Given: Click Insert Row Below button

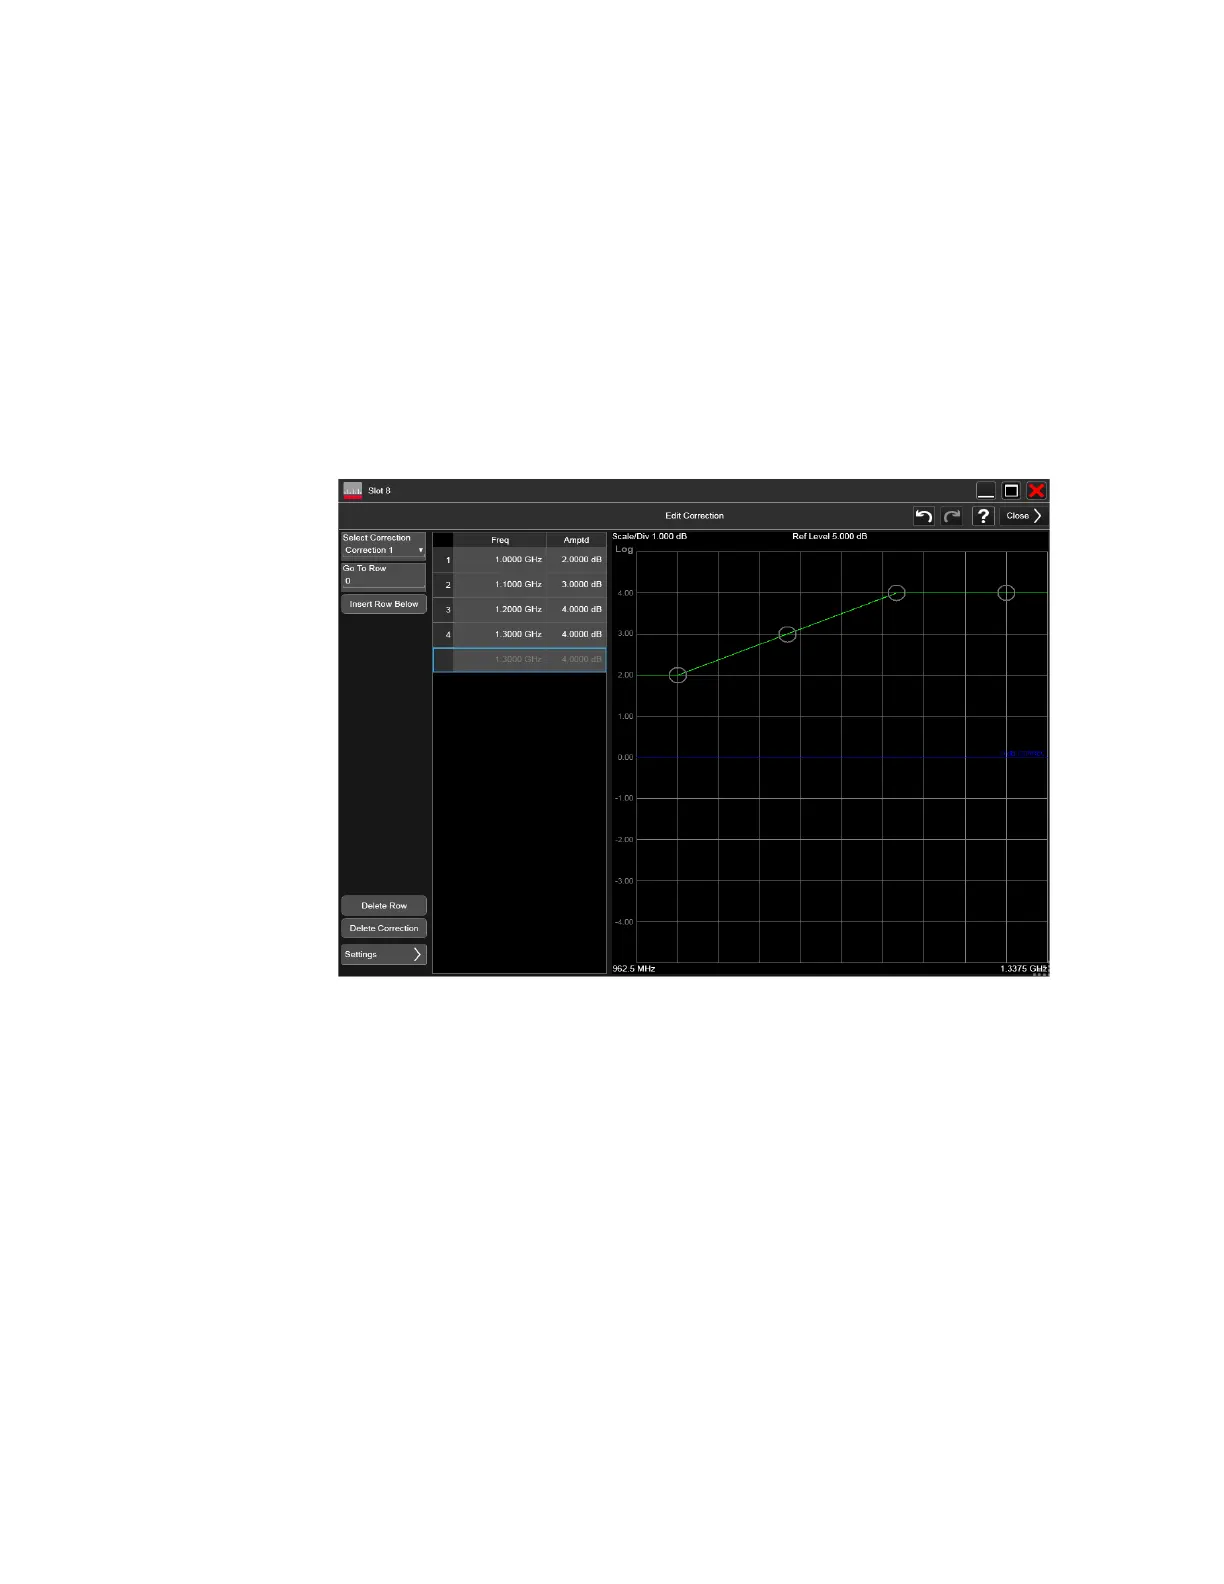Looking at the screenshot, I should tap(384, 604).
